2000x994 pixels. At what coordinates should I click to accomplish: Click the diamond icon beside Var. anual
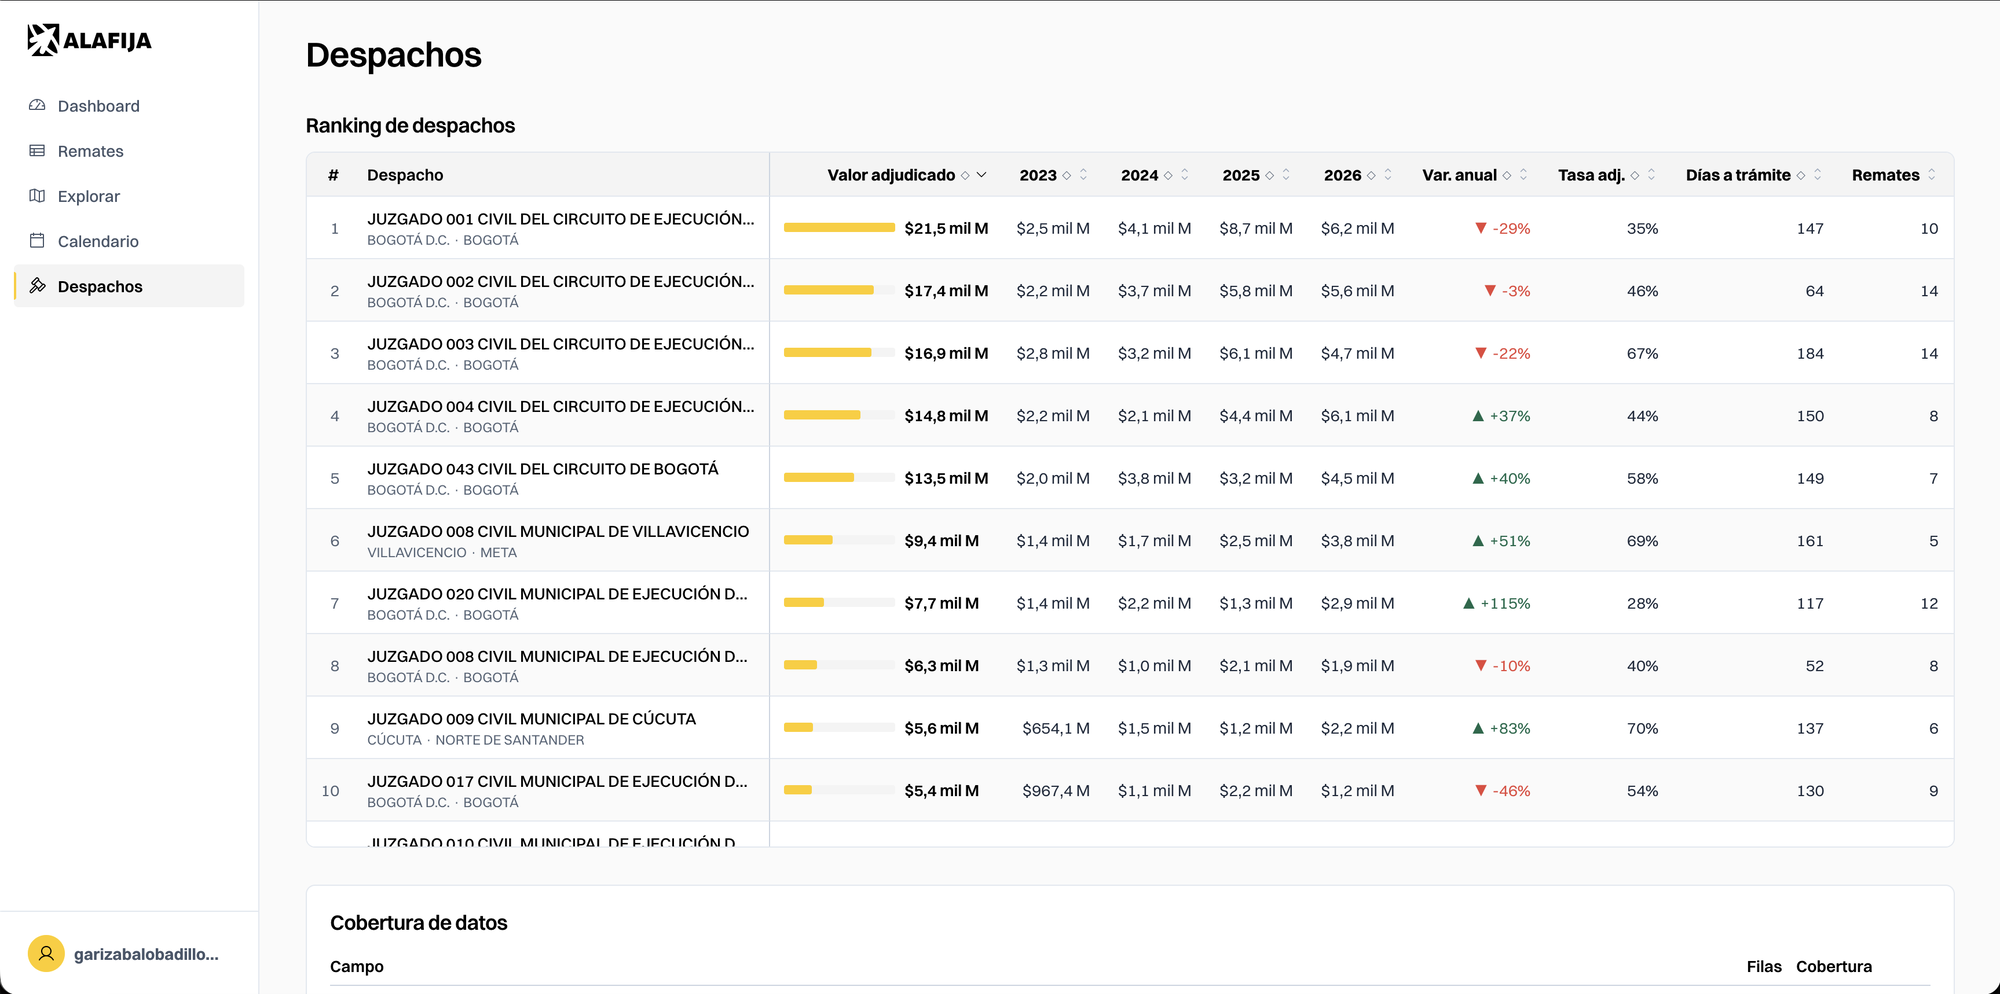[1507, 176]
